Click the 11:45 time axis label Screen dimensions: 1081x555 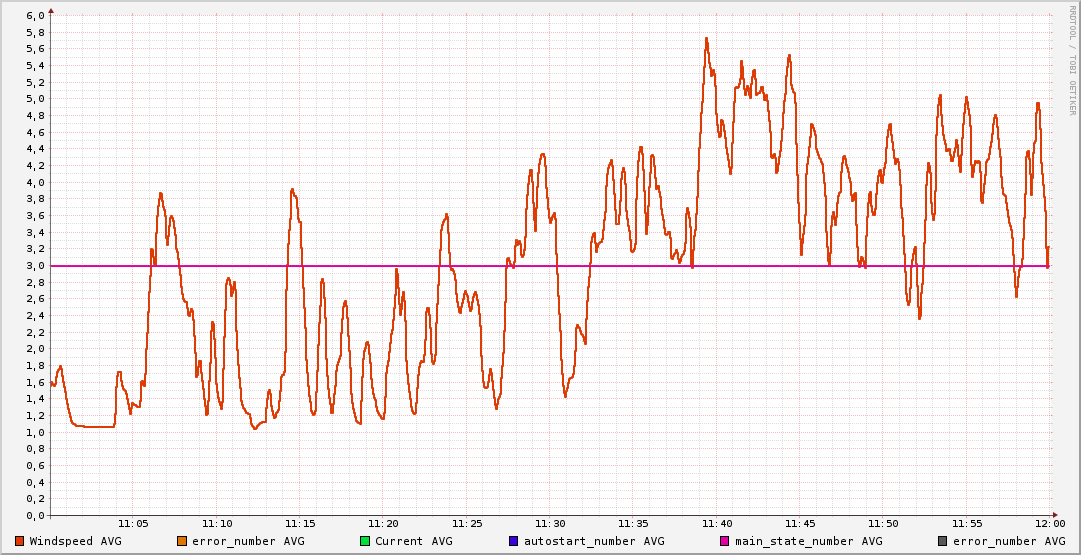click(x=800, y=524)
